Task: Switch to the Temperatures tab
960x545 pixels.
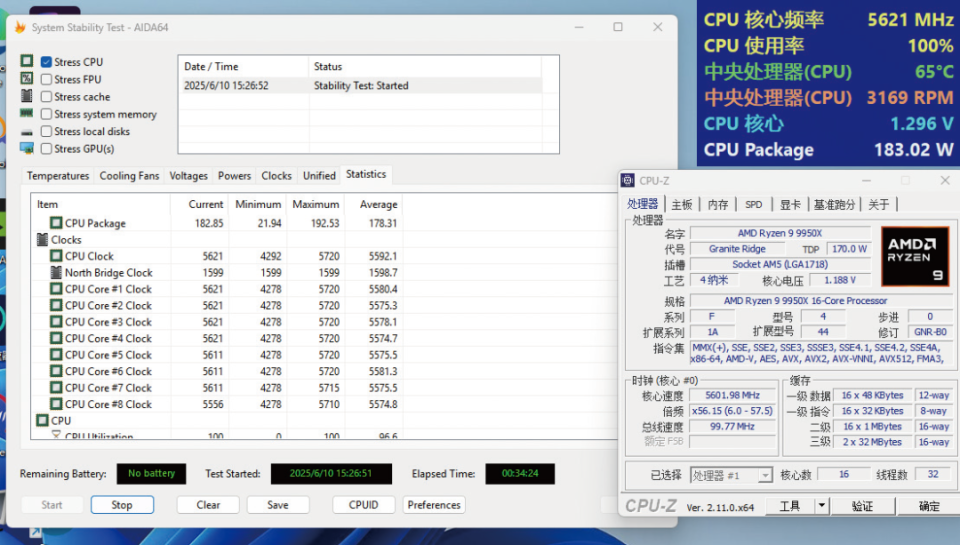Action: (x=58, y=176)
